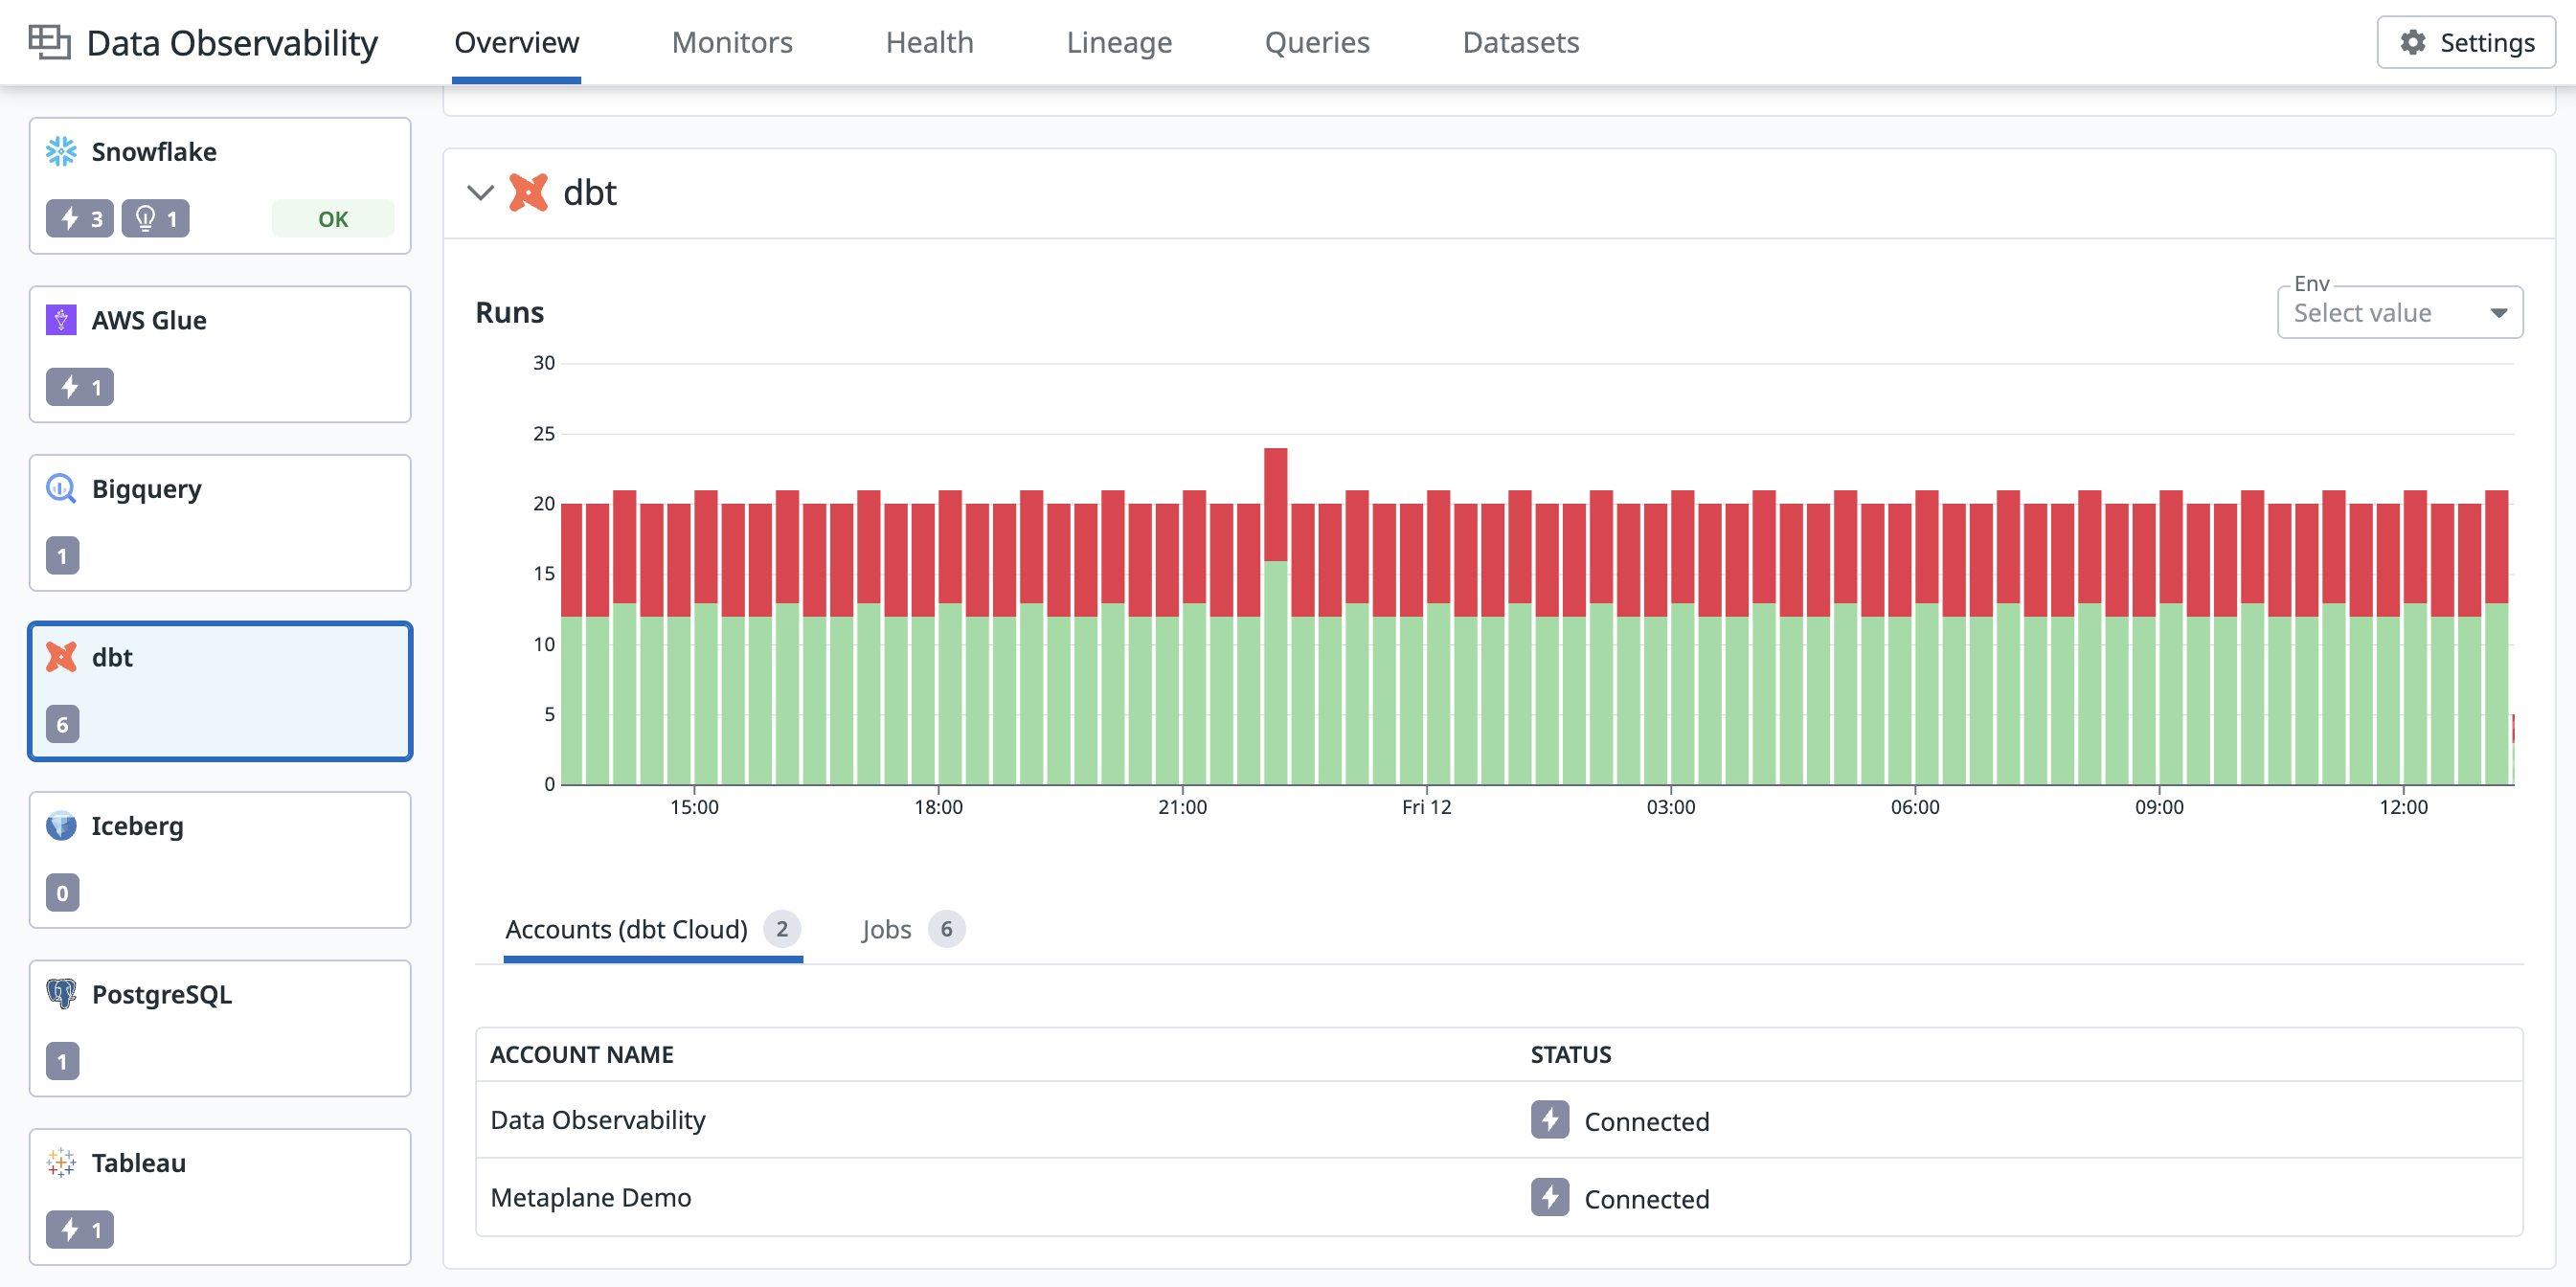This screenshot has height=1287, width=2576.
Task: Click the PostgreSQL elephant icon
Action: (x=61, y=993)
